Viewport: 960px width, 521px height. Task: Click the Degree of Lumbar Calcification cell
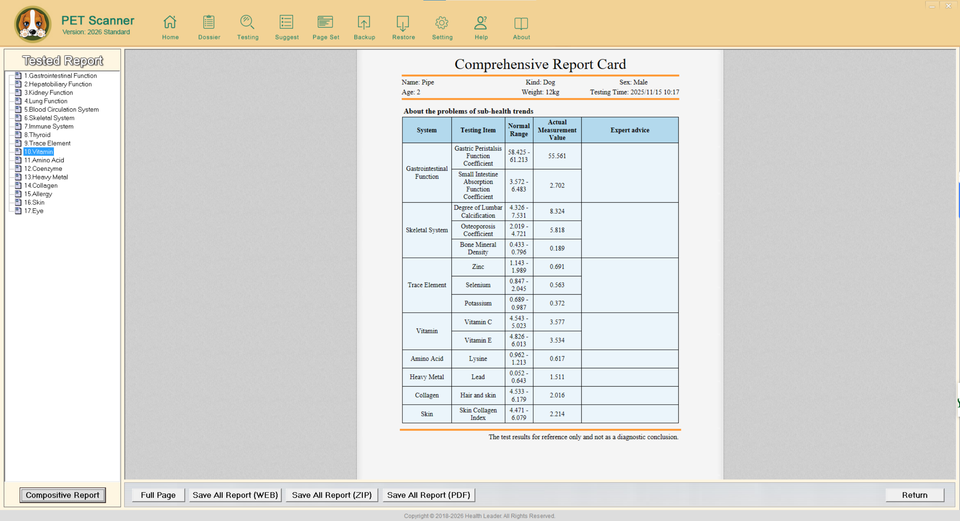coord(478,211)
